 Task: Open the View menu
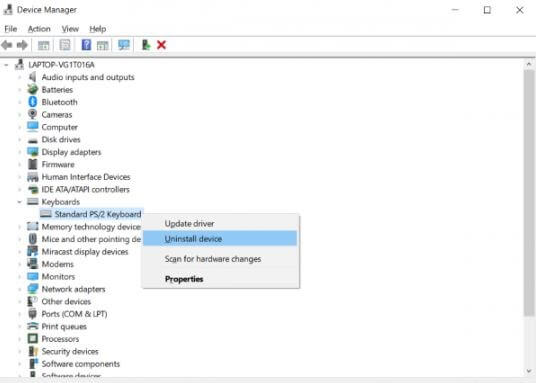70,29
